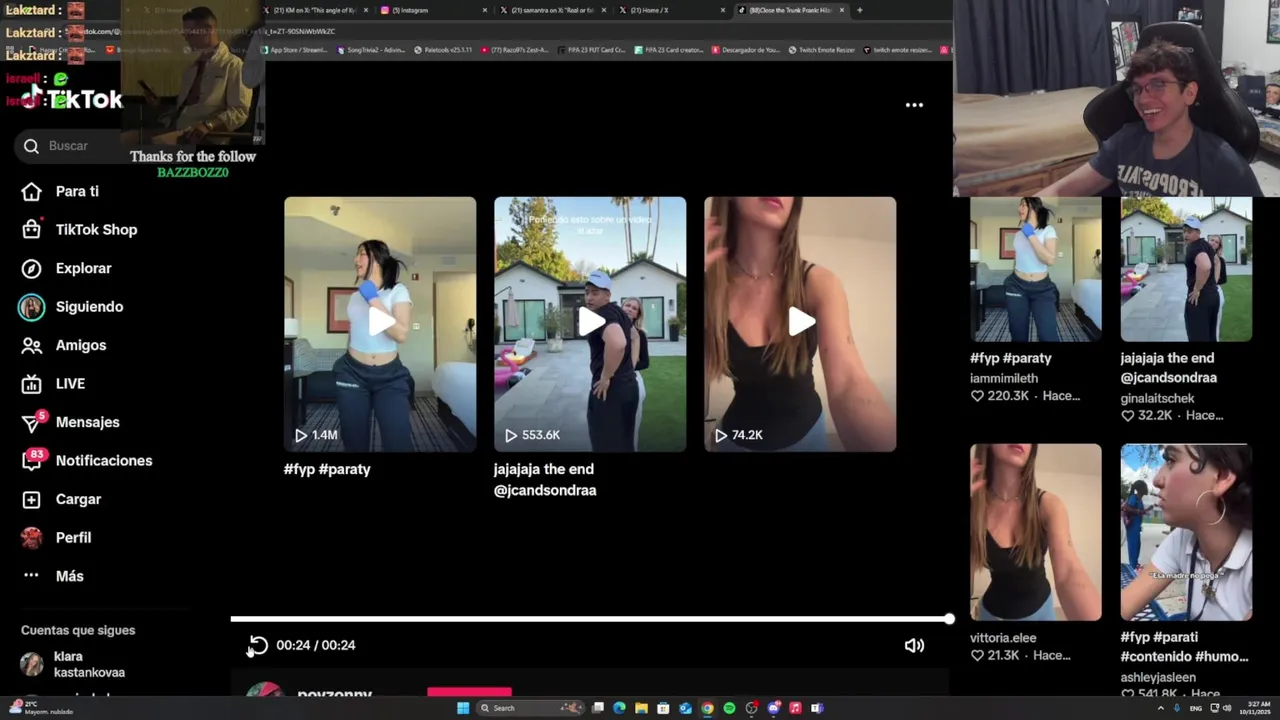Open Apple Music from taskbar

pyautogui.click(x=795, y=708)
